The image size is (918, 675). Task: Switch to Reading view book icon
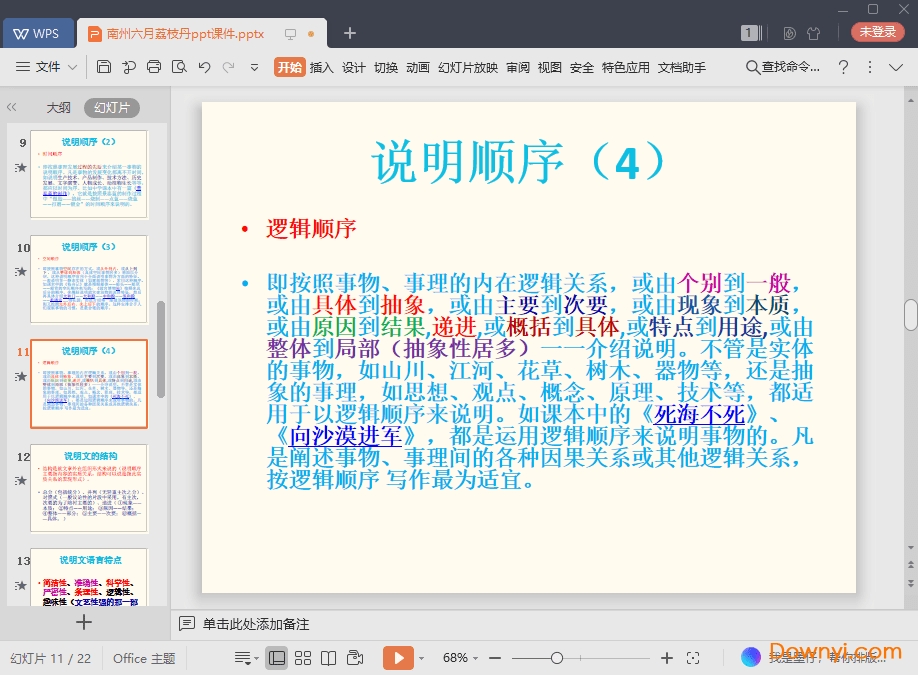(328, 658)
